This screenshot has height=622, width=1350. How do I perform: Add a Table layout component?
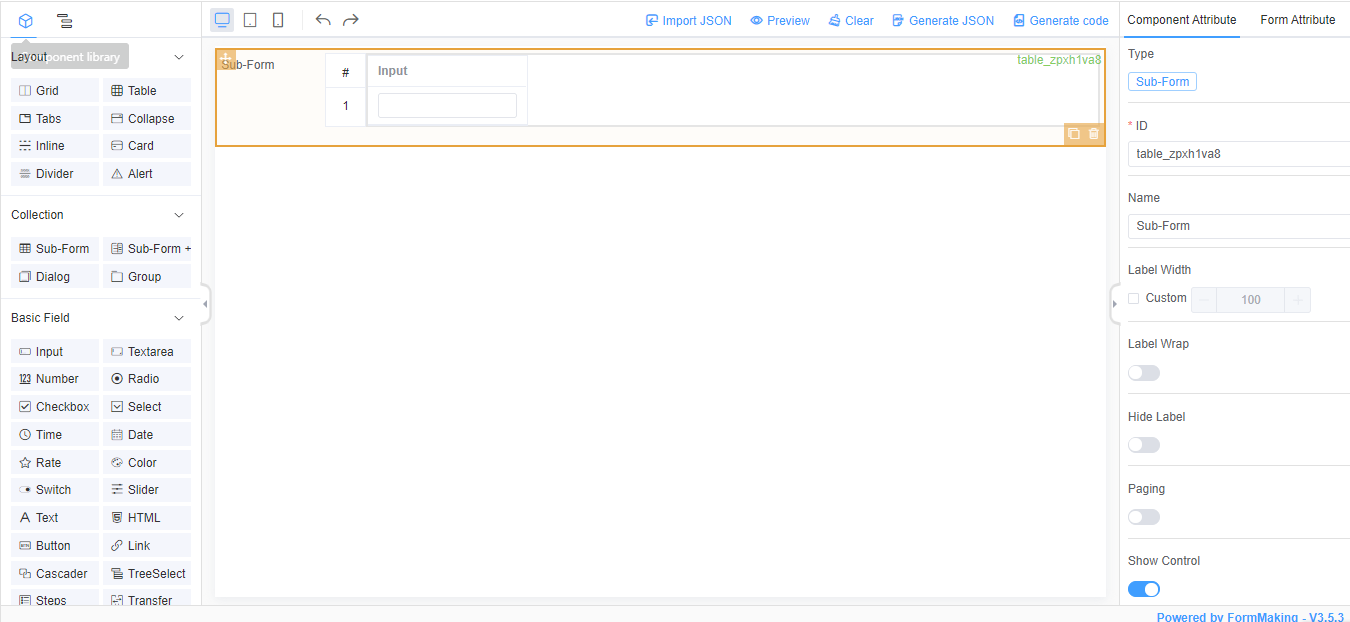[x=147, y=91]
